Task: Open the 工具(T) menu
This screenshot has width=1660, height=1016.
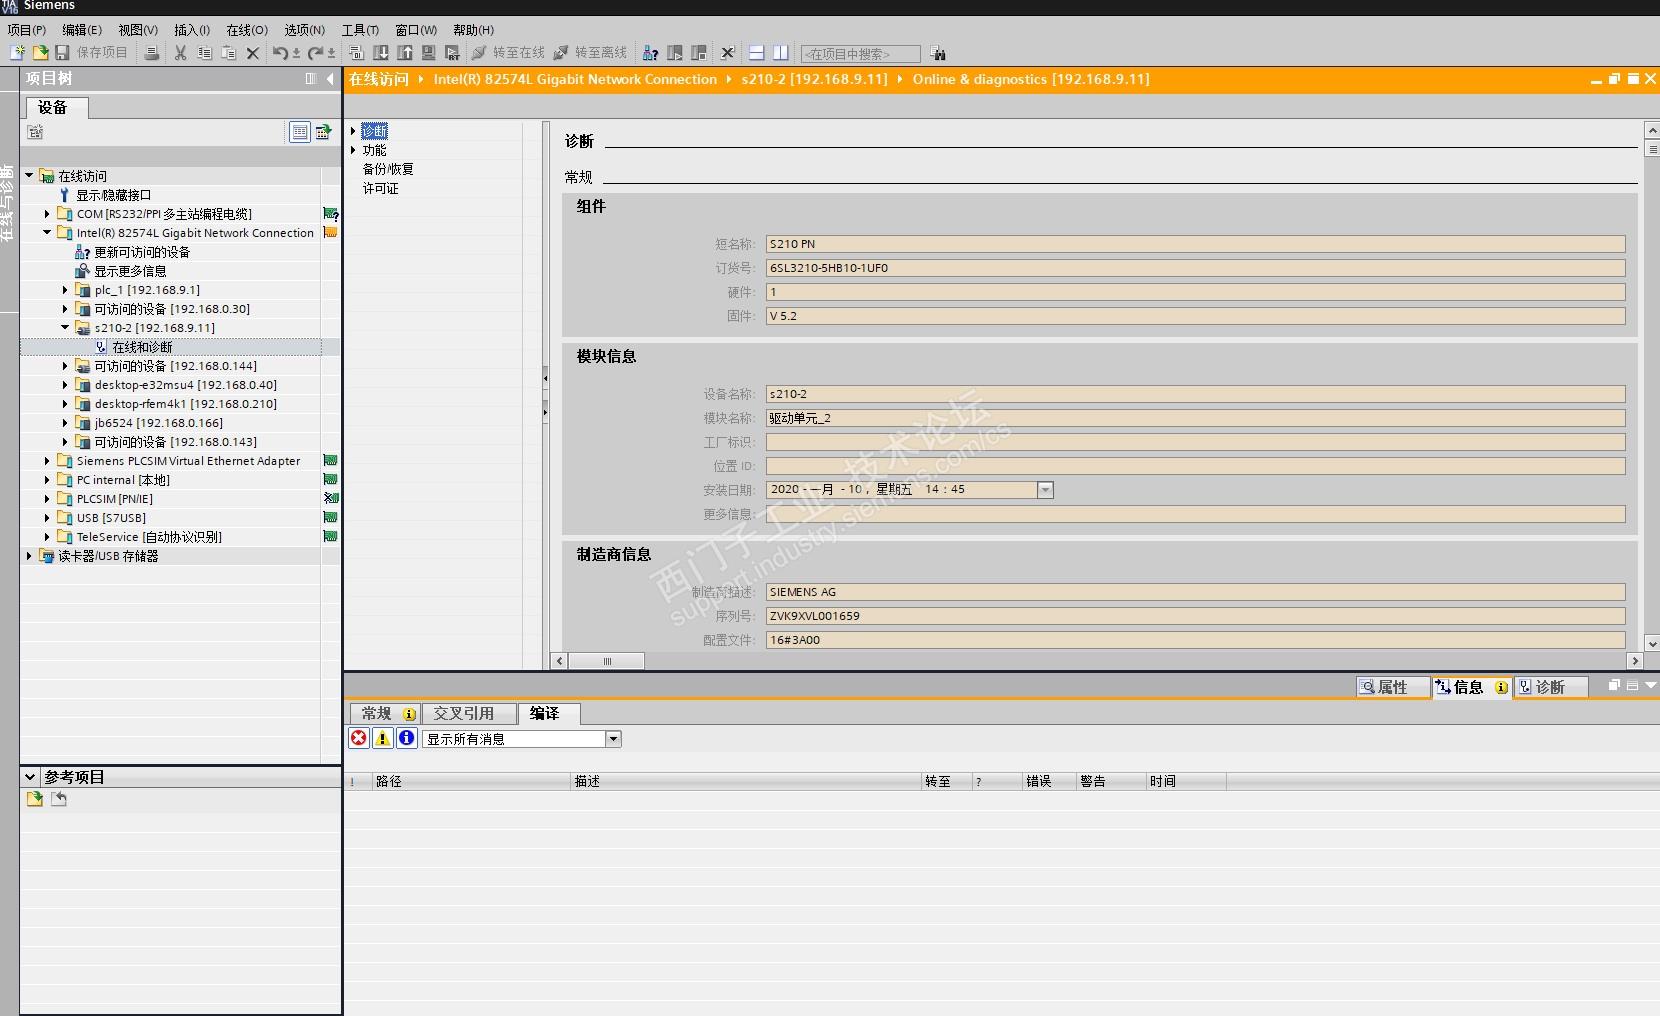Action: pyautogui.click(x=360, y=30)
